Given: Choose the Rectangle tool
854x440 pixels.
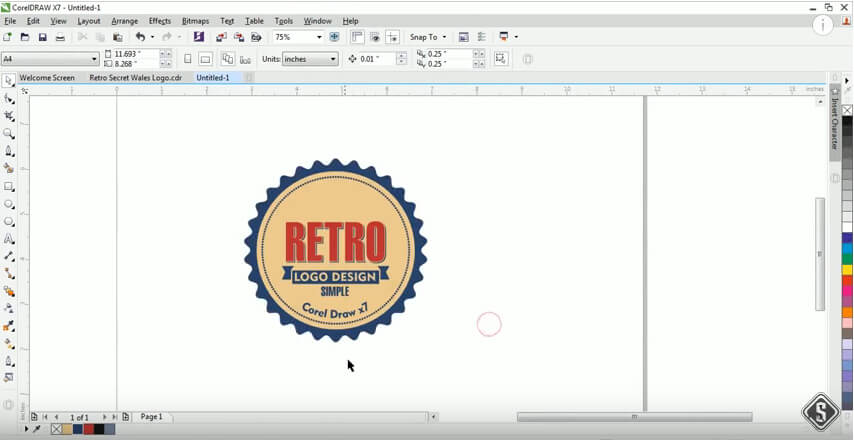Looking at the screenshot, I should click(9, 186).
